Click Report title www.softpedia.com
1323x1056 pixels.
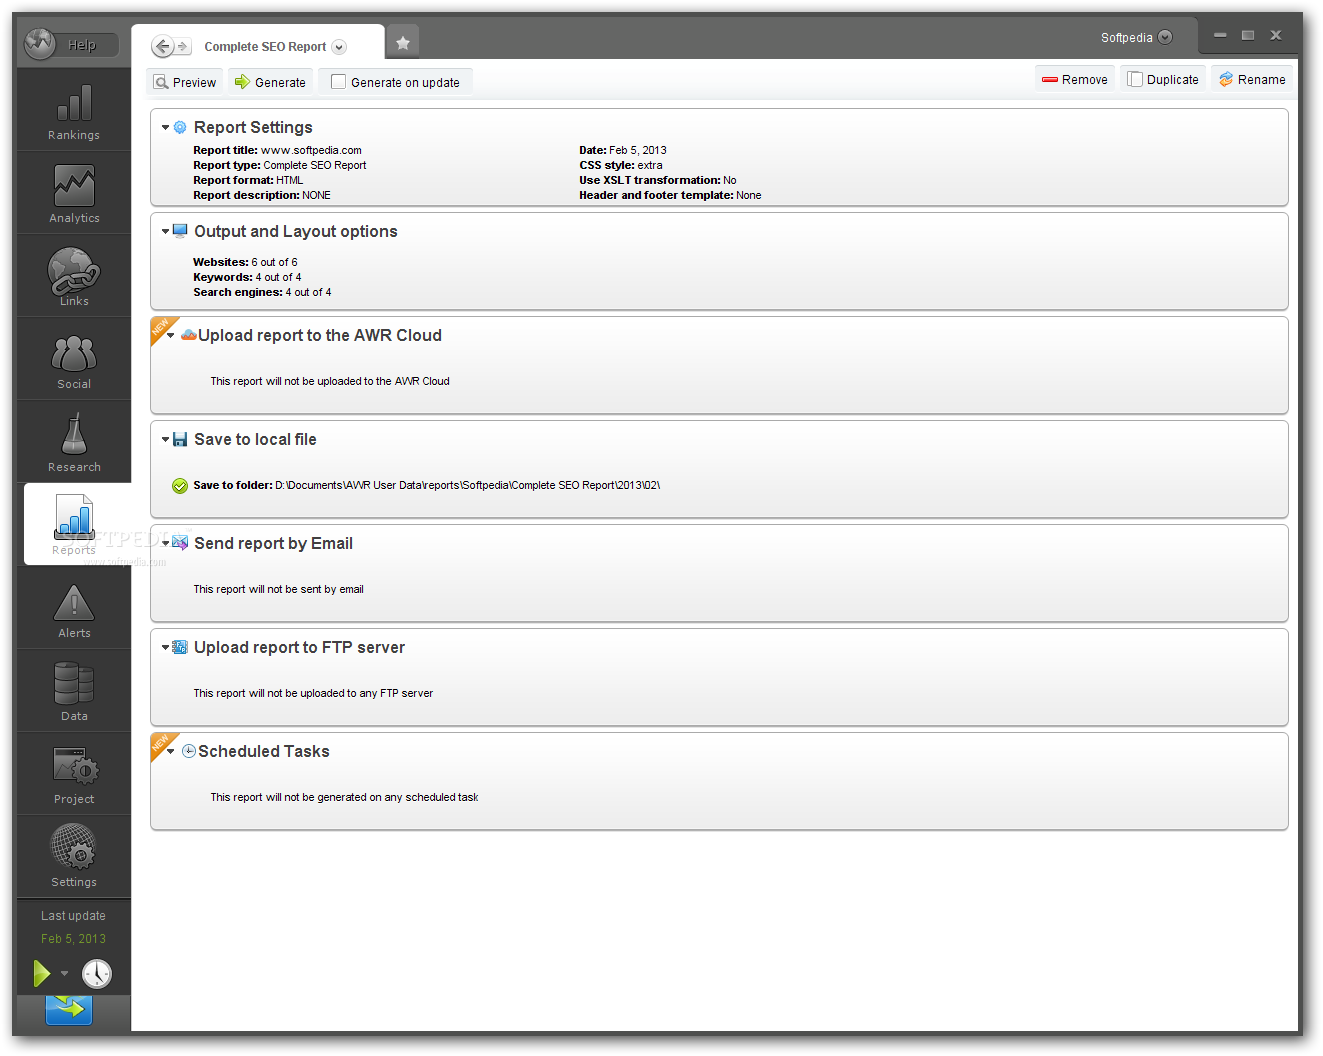coord(277,150)
